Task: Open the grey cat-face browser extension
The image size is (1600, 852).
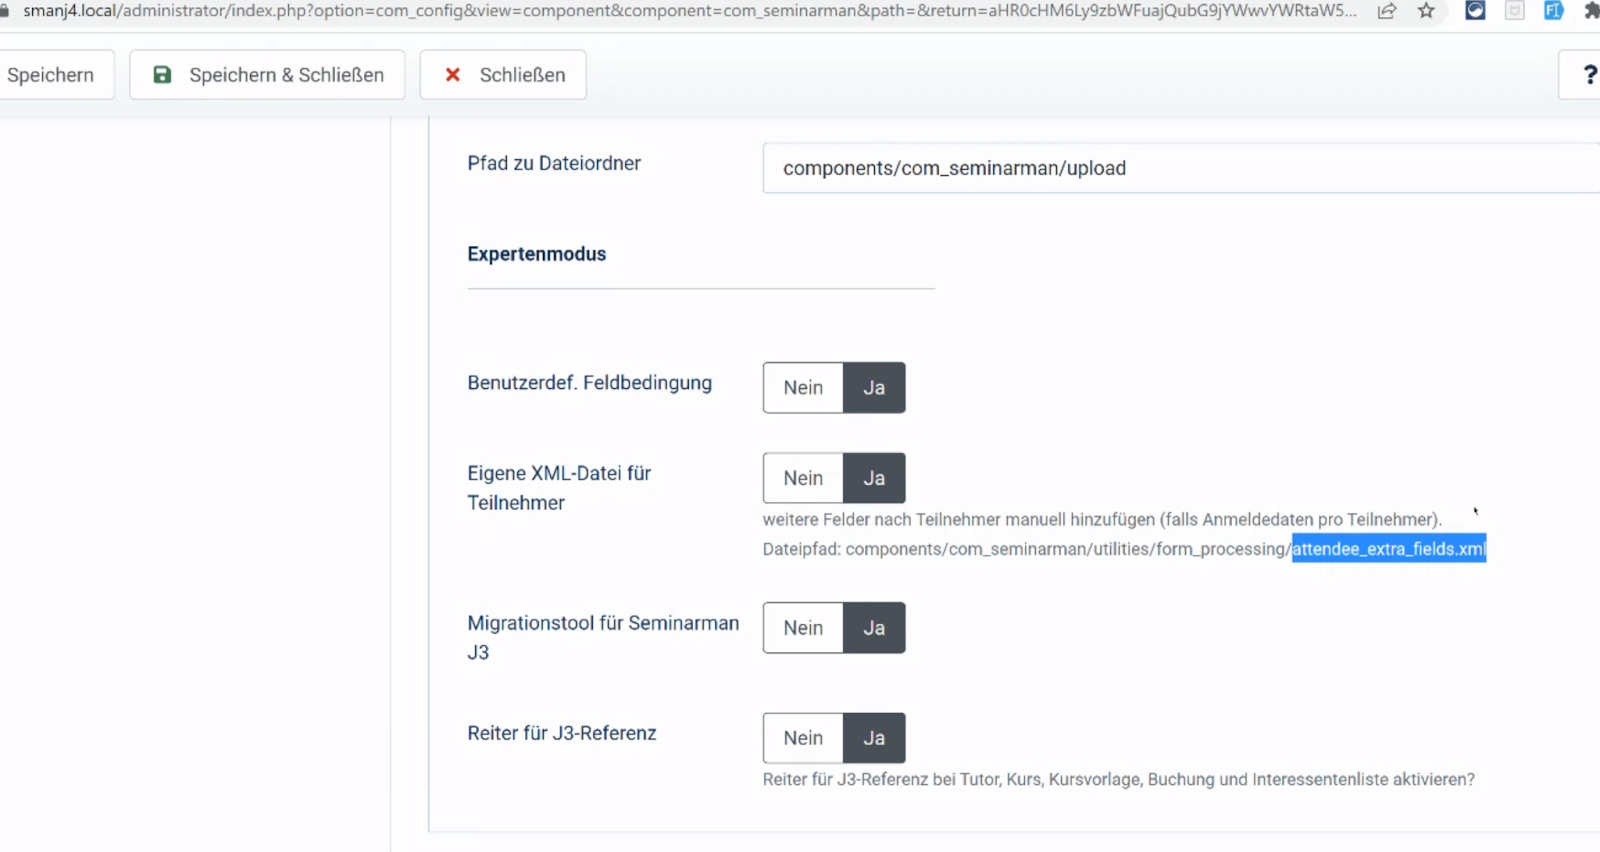Action: coord(1515,11)
